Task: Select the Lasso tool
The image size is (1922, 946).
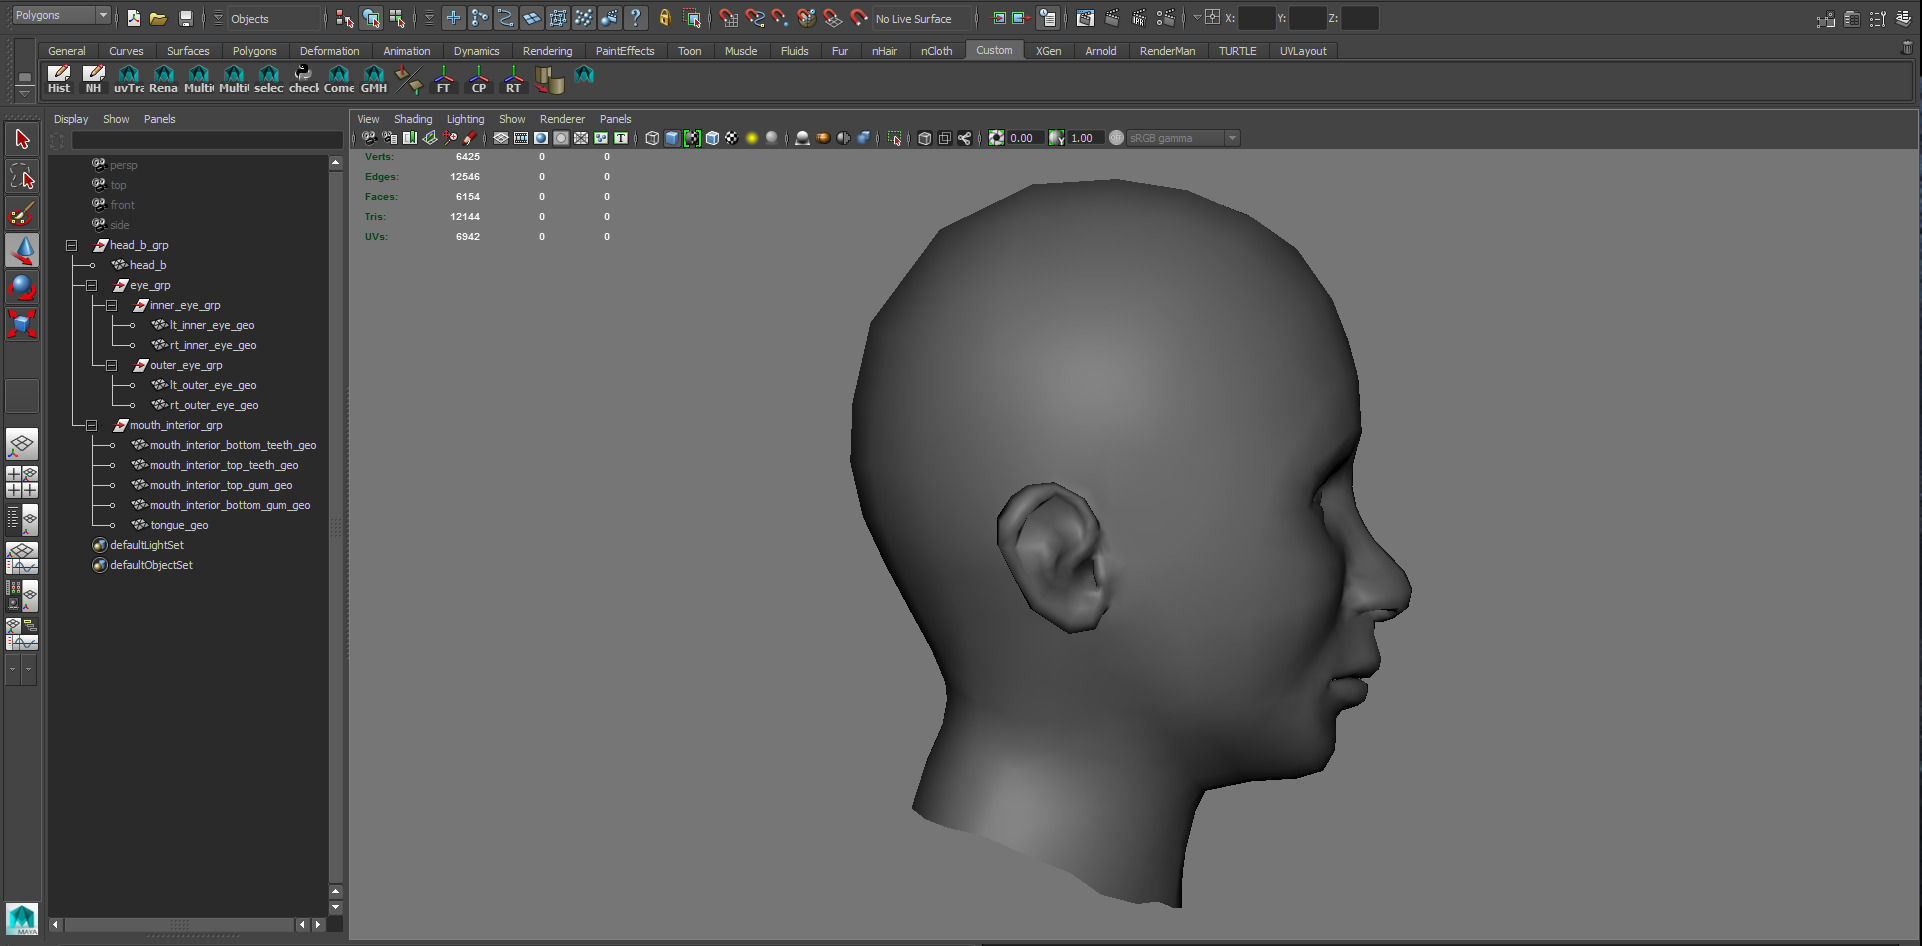Action: point(22,176)
